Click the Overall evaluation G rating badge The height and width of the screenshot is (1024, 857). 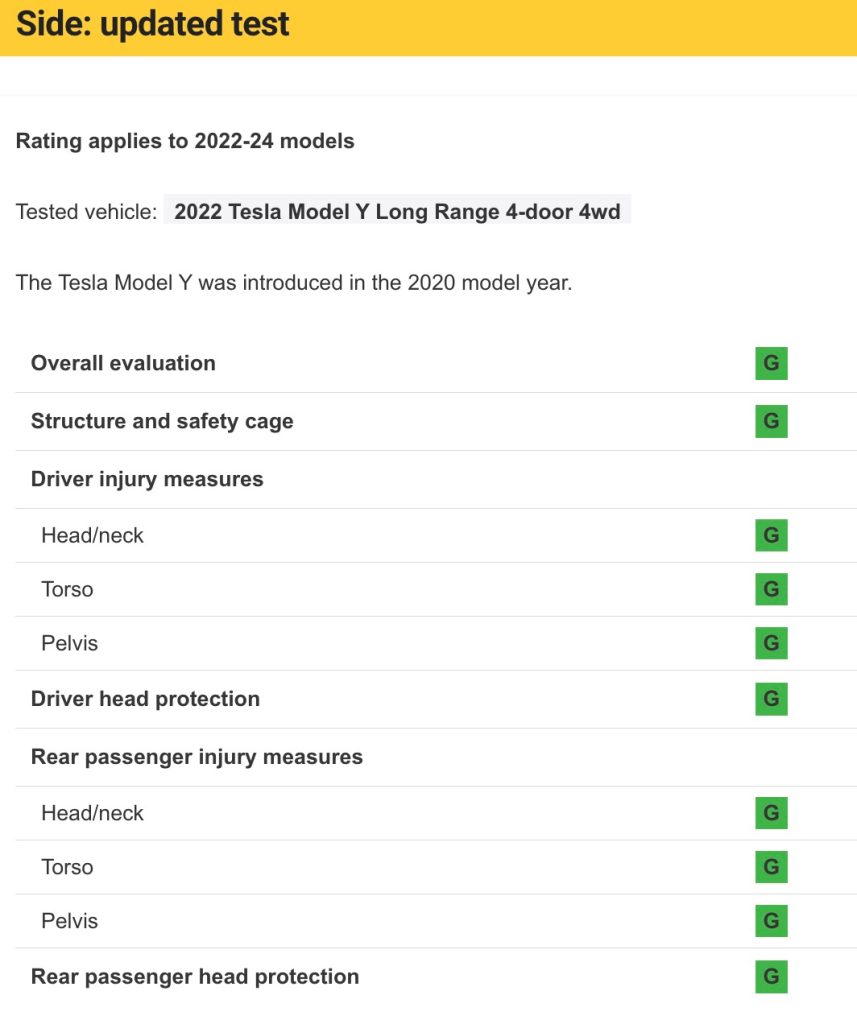(x=771, y=363)
